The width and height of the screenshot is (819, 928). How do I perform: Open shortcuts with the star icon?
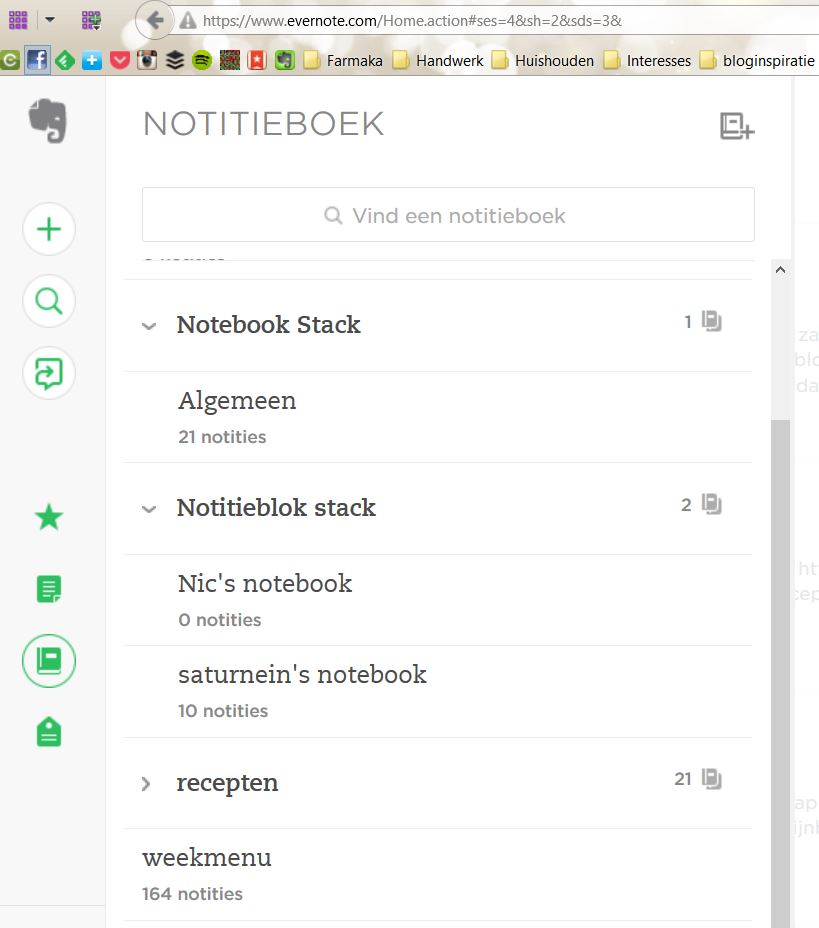[x=49, y=517]
